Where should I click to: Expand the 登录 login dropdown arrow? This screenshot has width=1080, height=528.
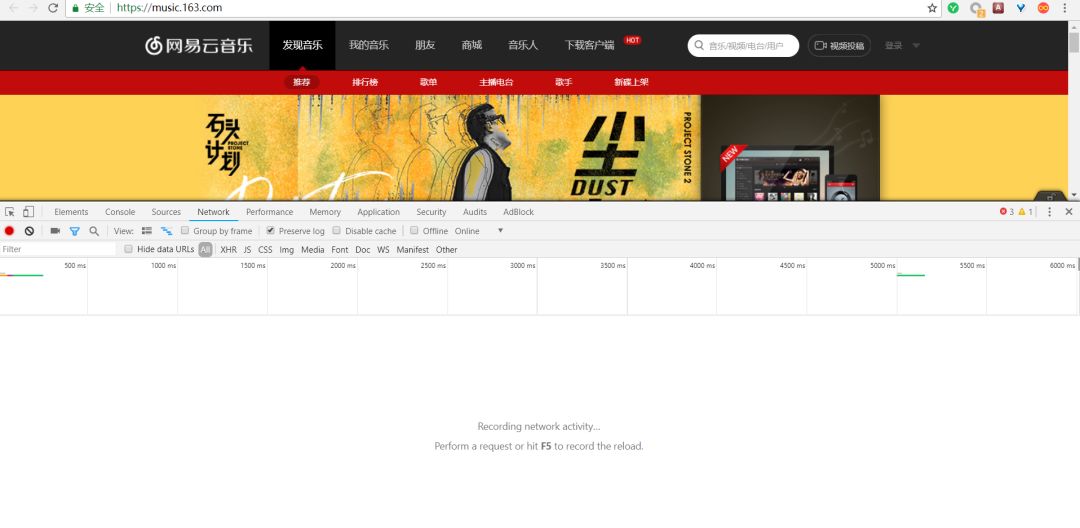[916, 46]
